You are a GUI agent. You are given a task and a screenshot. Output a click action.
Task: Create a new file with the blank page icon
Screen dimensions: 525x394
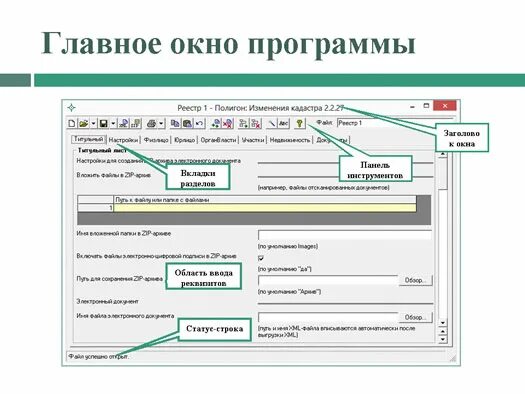pyautogui.click(x=72, y=124)
